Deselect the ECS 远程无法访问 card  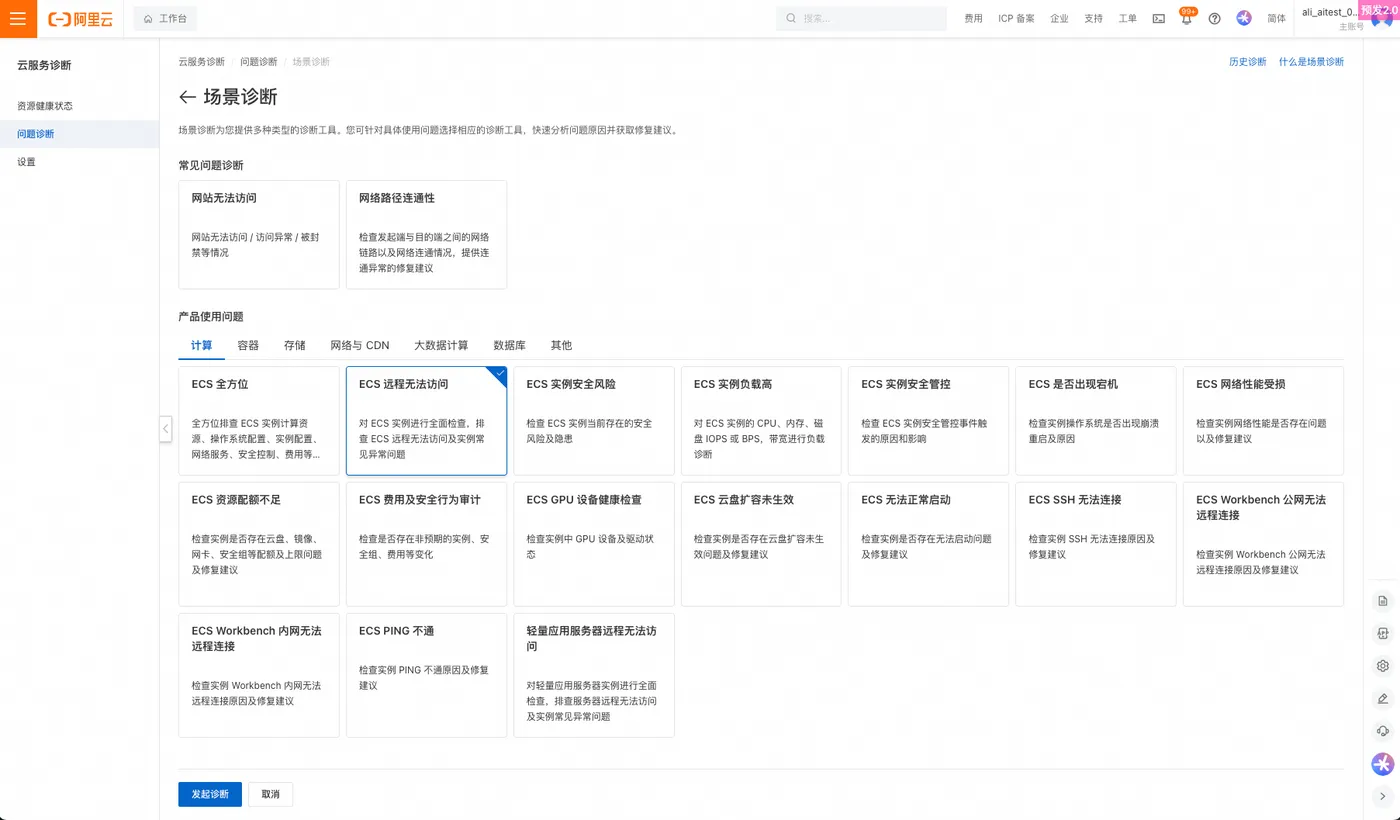426,421
